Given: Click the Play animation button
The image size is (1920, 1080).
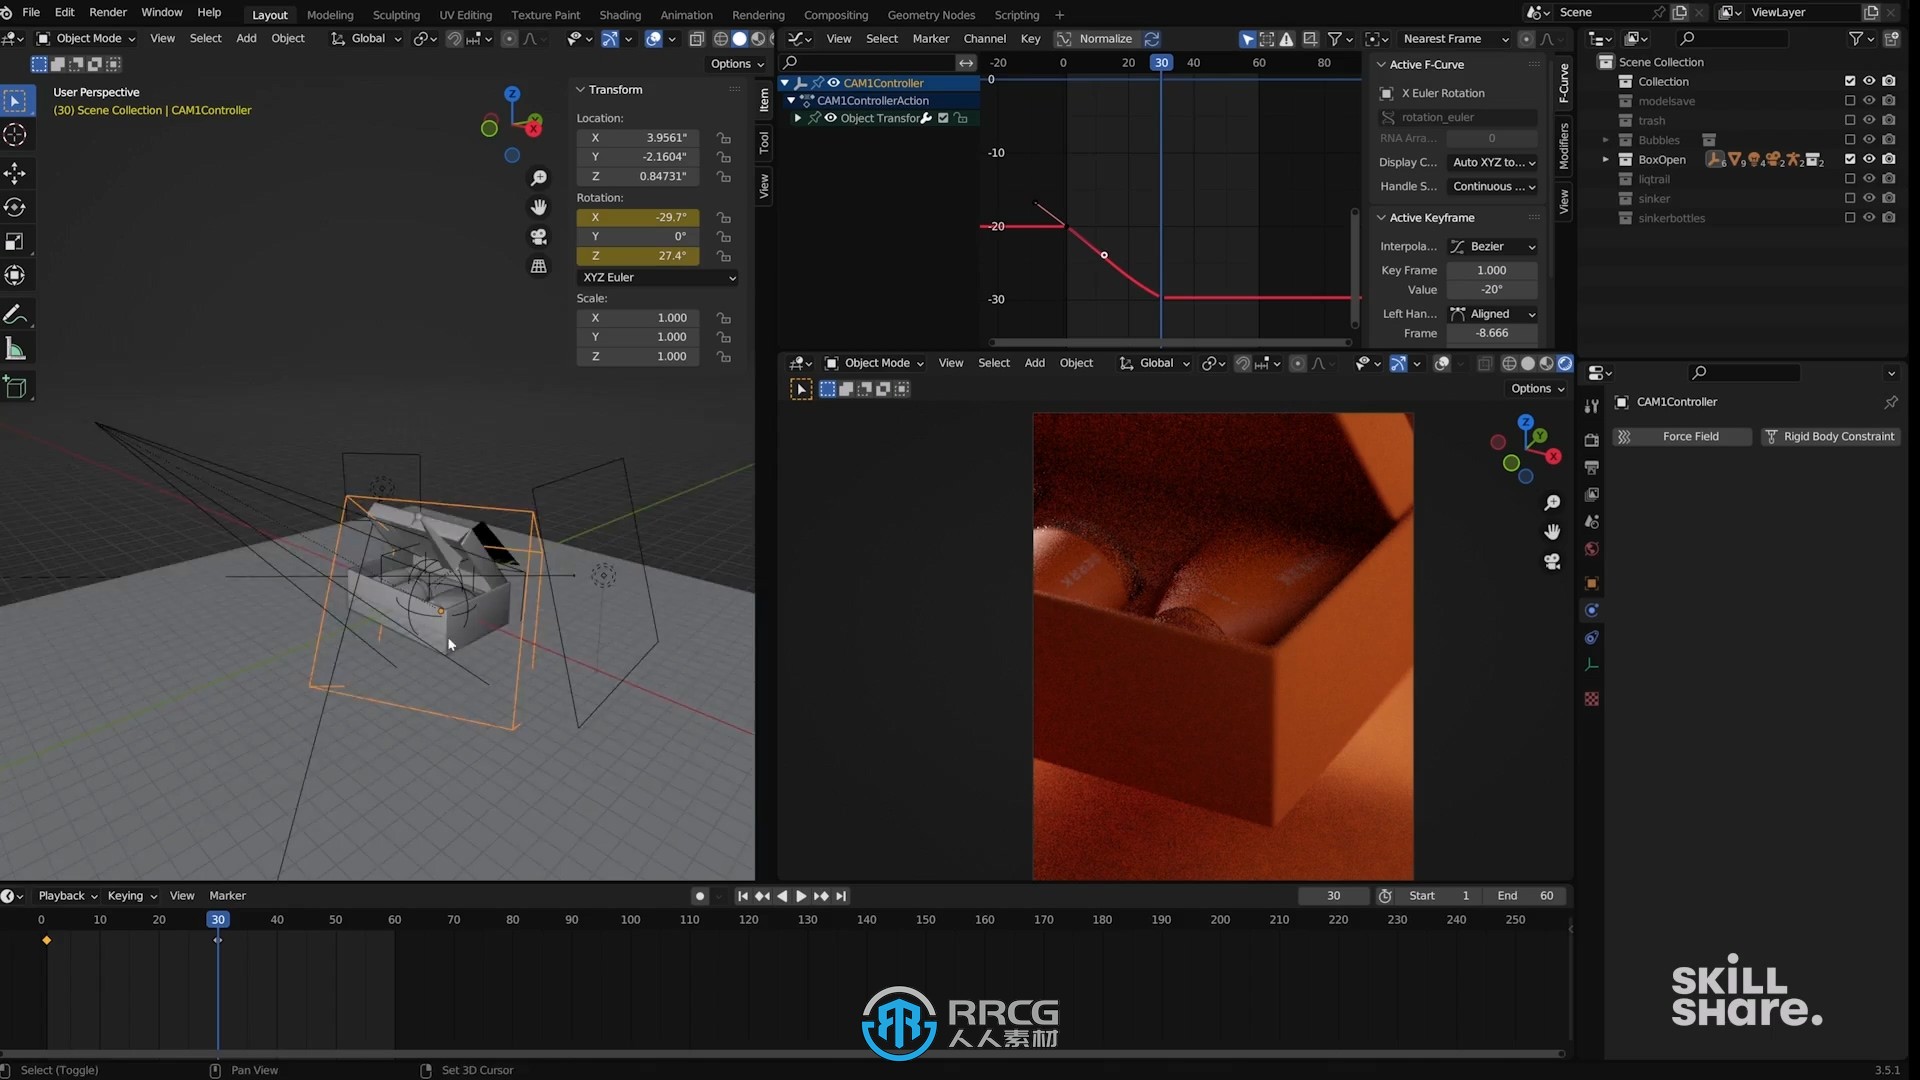Looking at the screenshot, I should [x=800, y=895].
